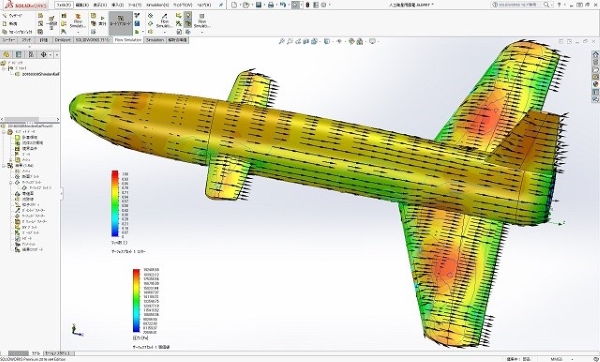The width and height of the screenshot is (600, 362).
Task: Toggle the home view icon on right task pane
Action: pos(595,55)
